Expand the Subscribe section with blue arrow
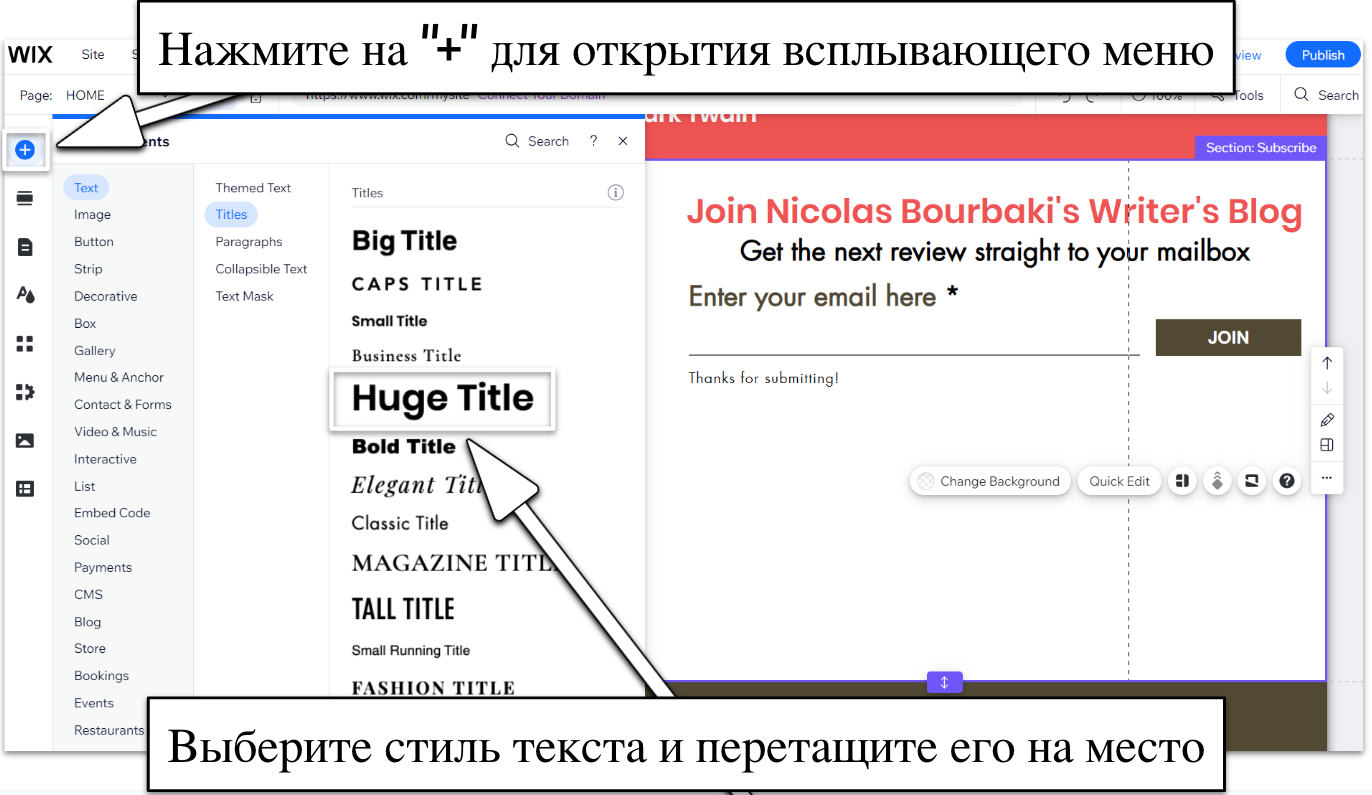1372x795 pixels. pos(944,682)
